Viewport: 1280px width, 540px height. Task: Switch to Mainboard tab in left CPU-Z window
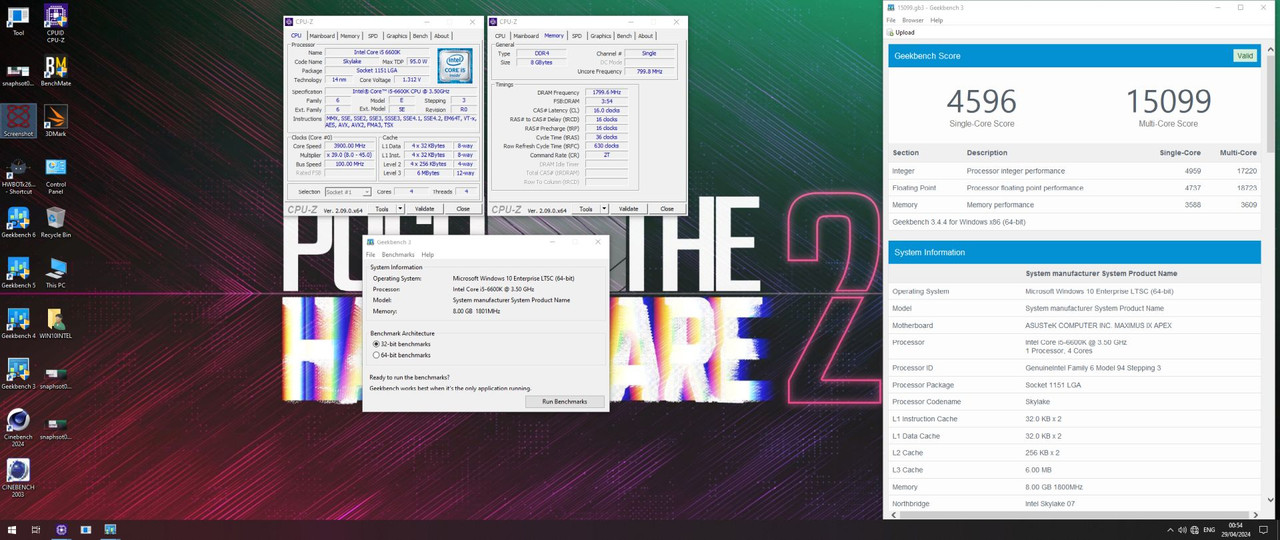(322, 36)
